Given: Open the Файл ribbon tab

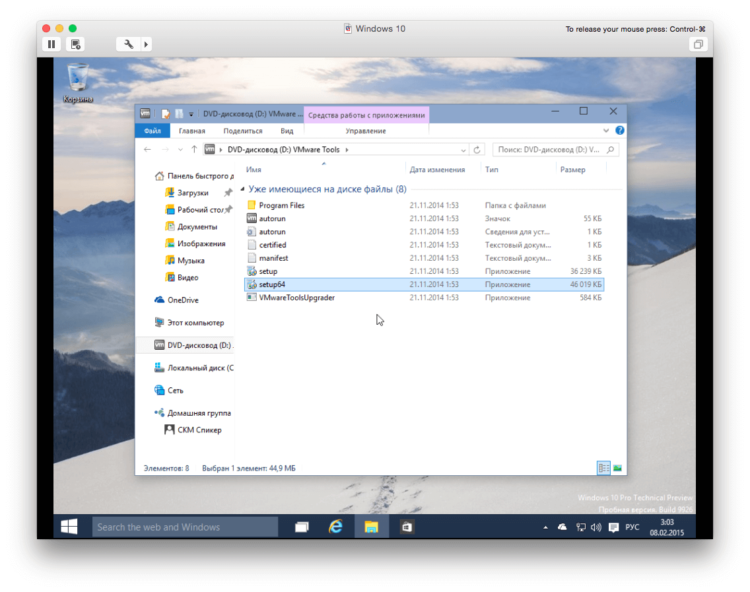Looking at the screenshot, I should coord(152,131).
